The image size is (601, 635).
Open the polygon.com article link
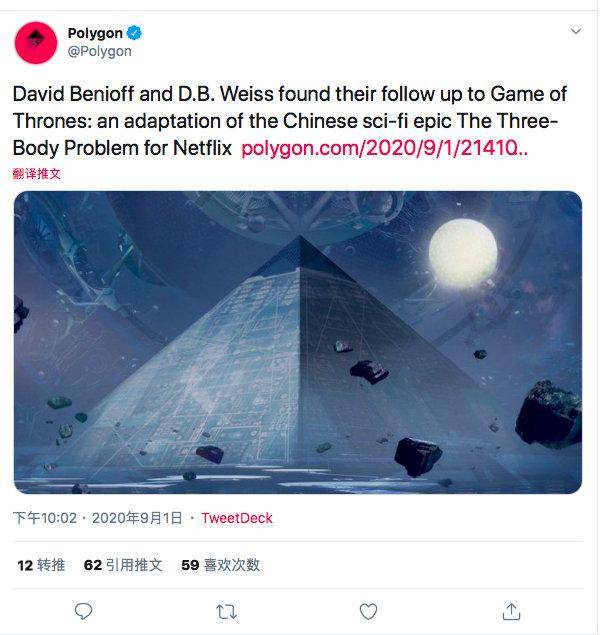(x=384, y=148)
